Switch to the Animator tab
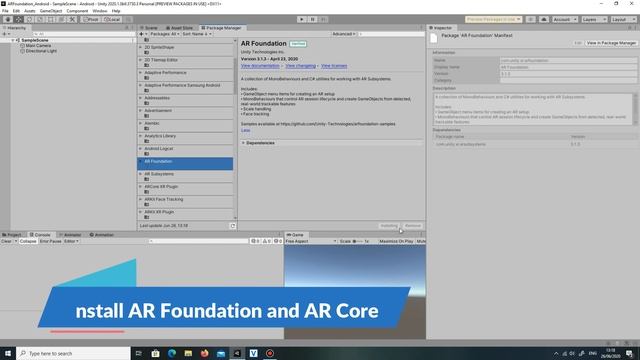Image resolution: width=640 pixels, height=360 pixels. (70, 235)
